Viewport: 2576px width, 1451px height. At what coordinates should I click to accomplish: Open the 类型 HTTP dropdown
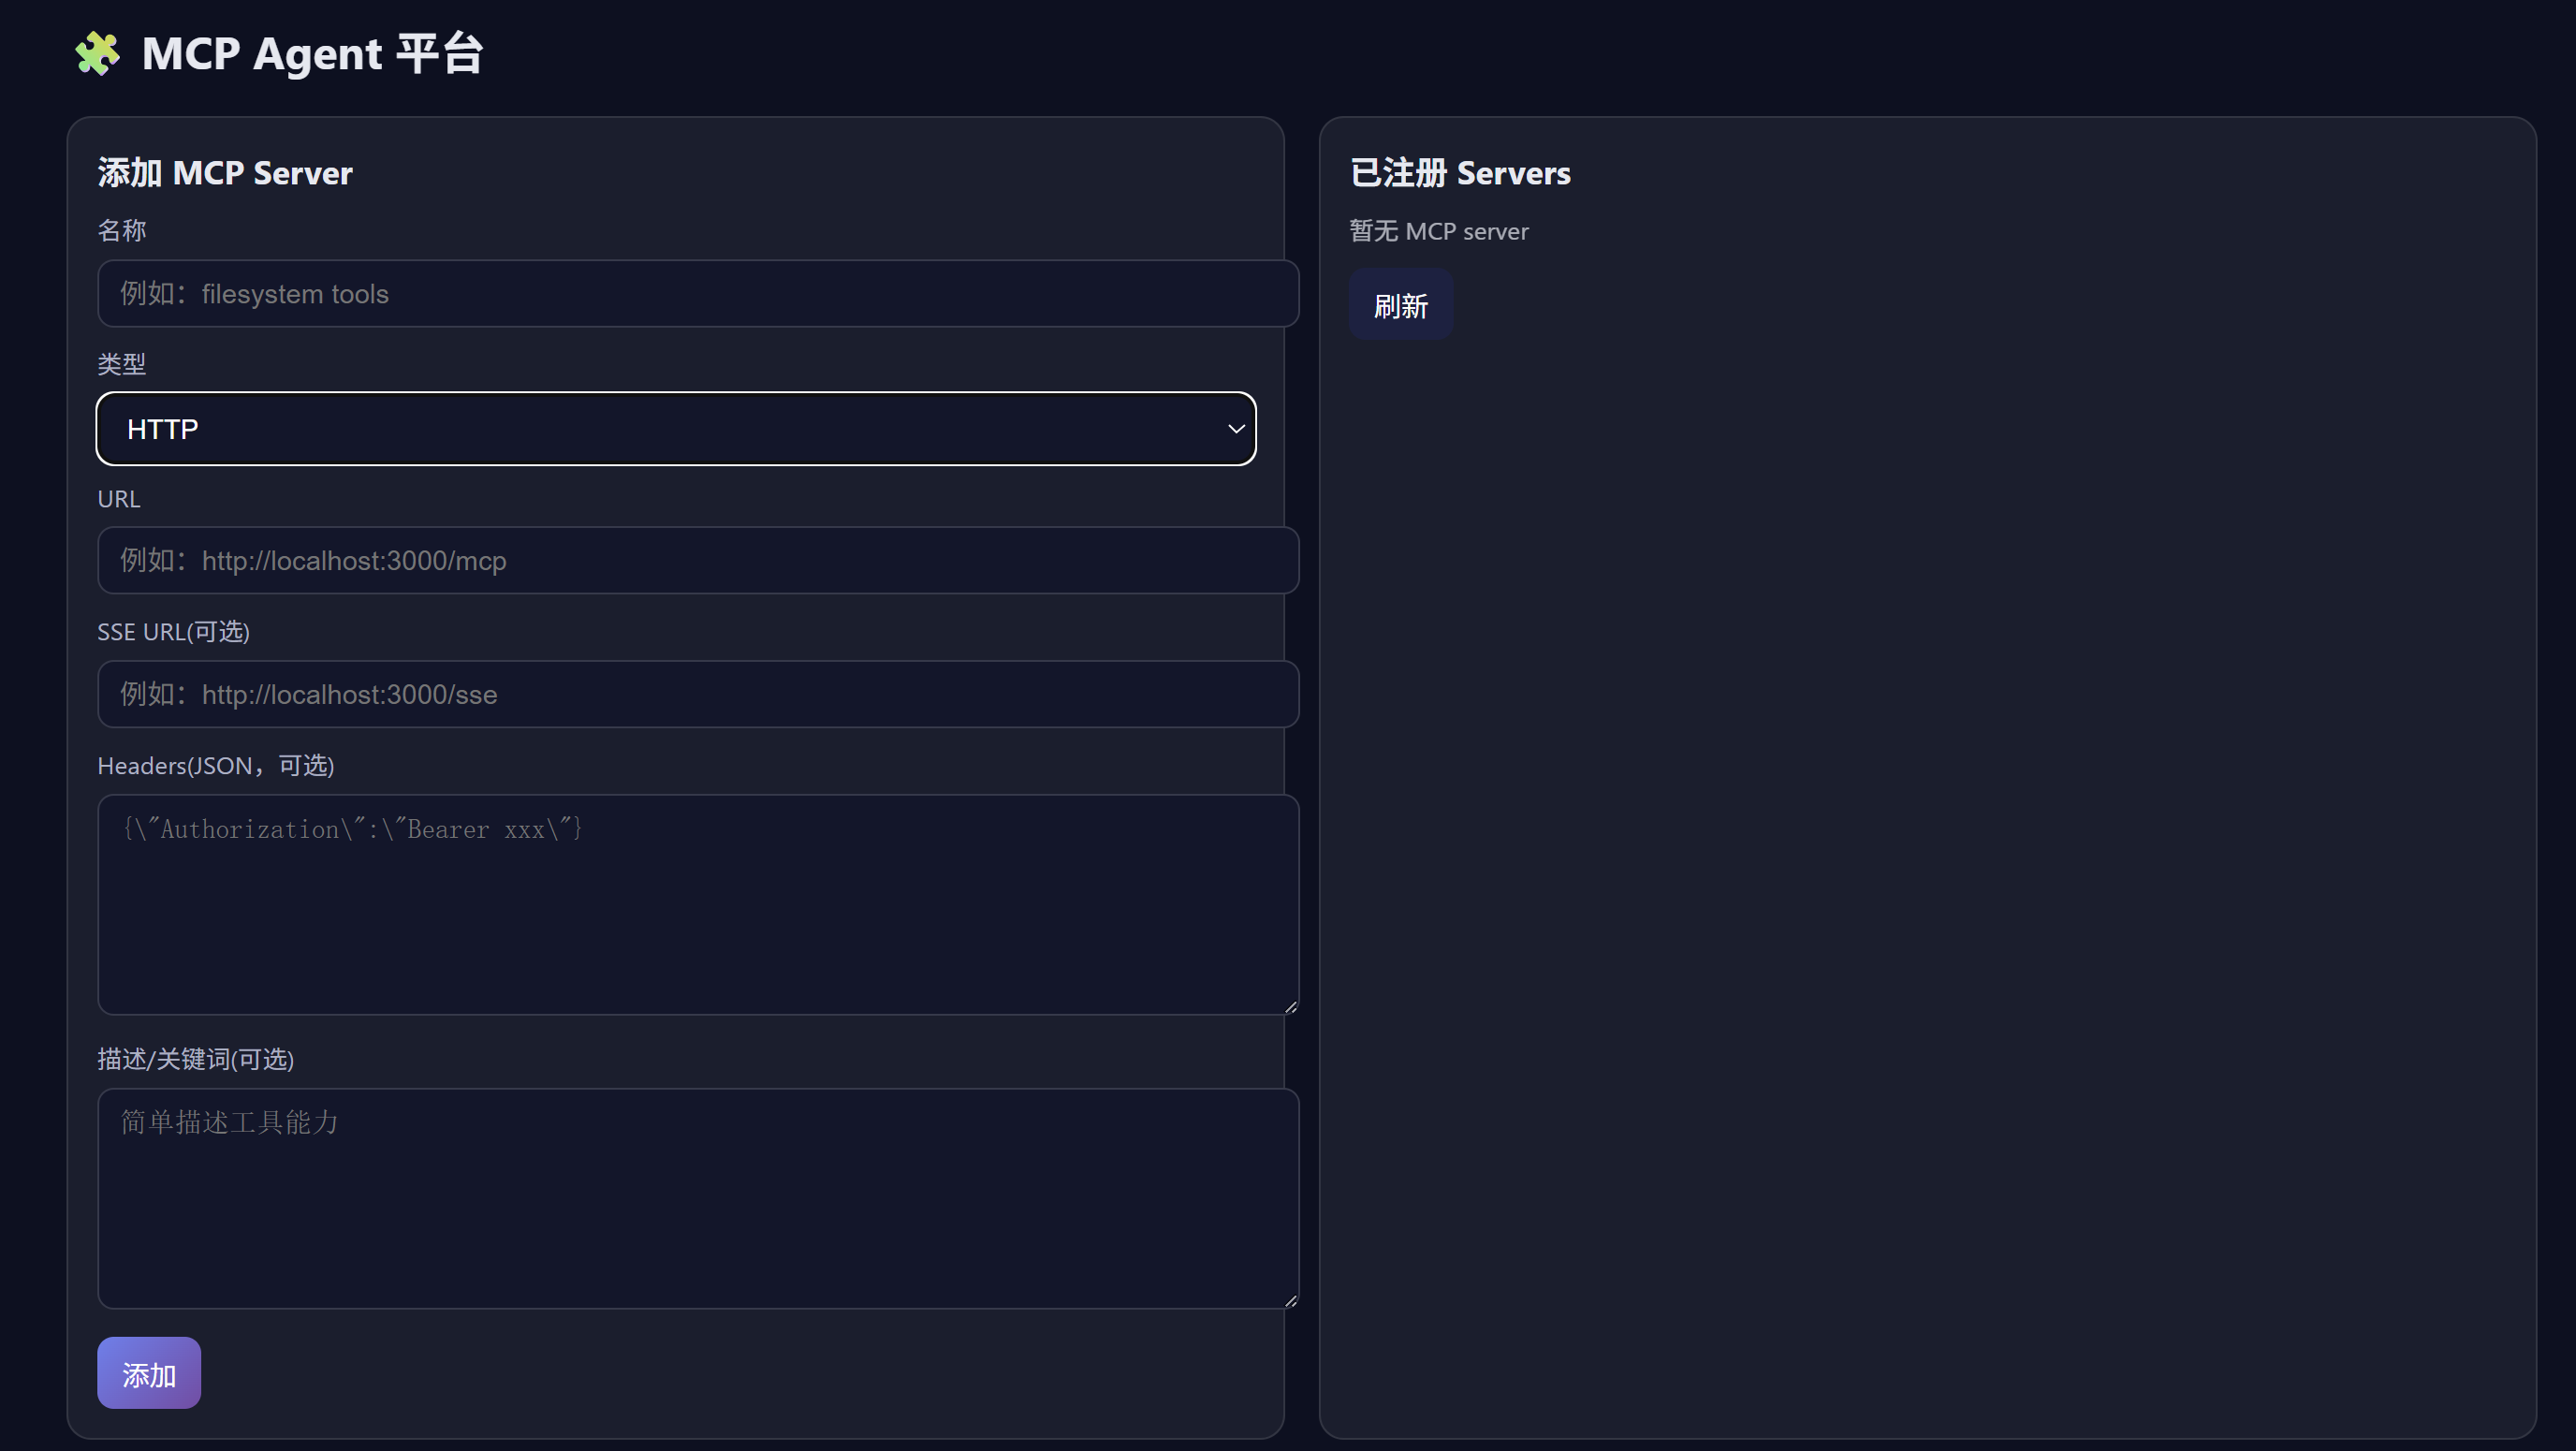pyautogui.click(x=676, y=428)
